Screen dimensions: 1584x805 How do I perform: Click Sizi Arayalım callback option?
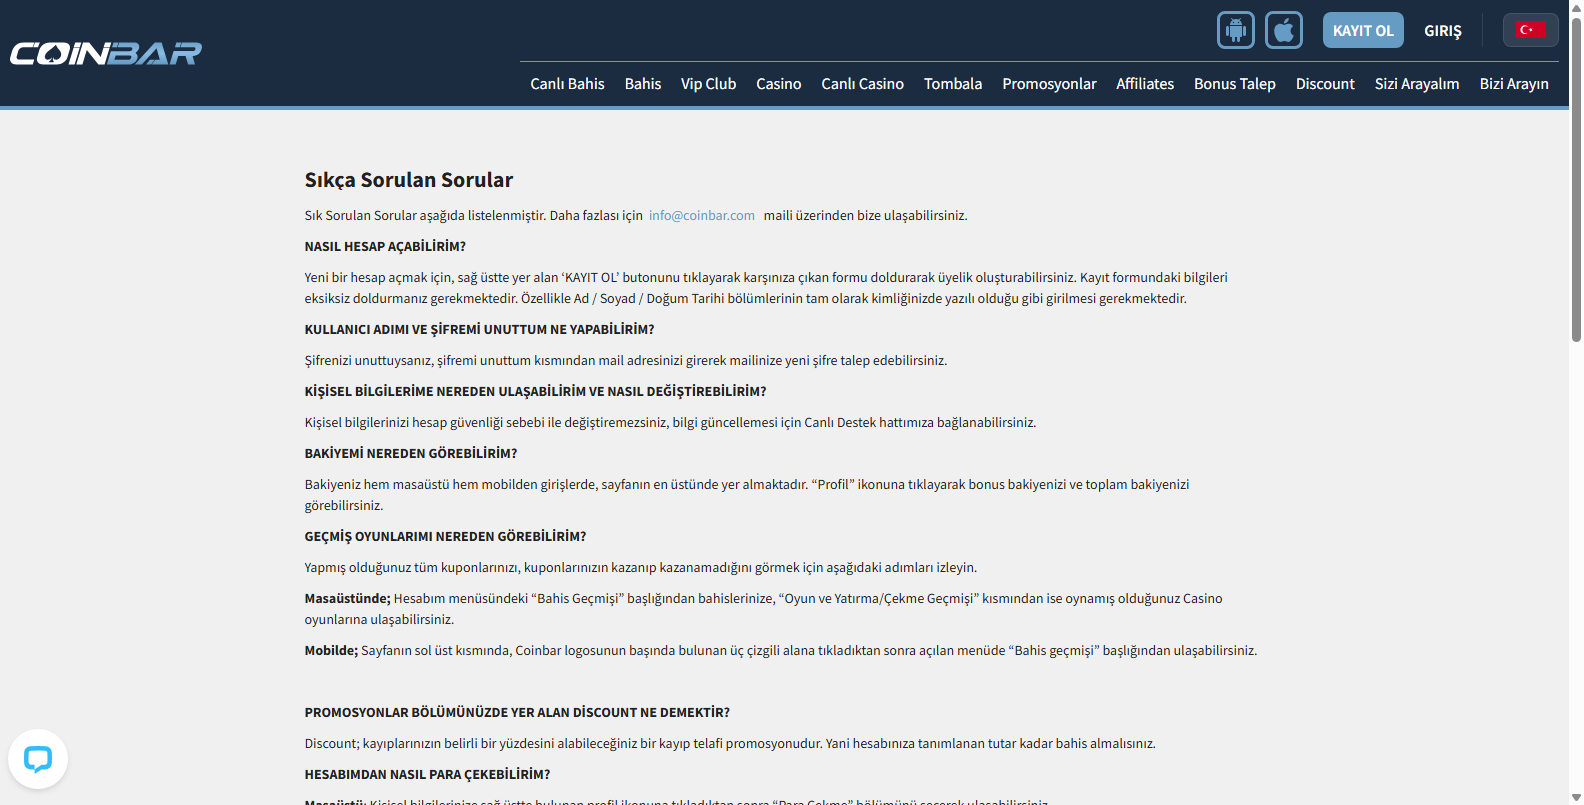[1416, 84]
